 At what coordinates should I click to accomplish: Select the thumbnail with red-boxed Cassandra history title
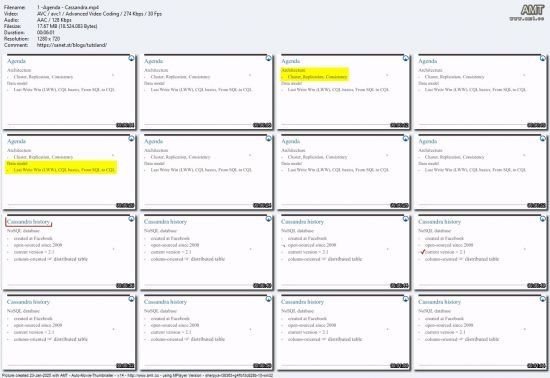point(69,252)
